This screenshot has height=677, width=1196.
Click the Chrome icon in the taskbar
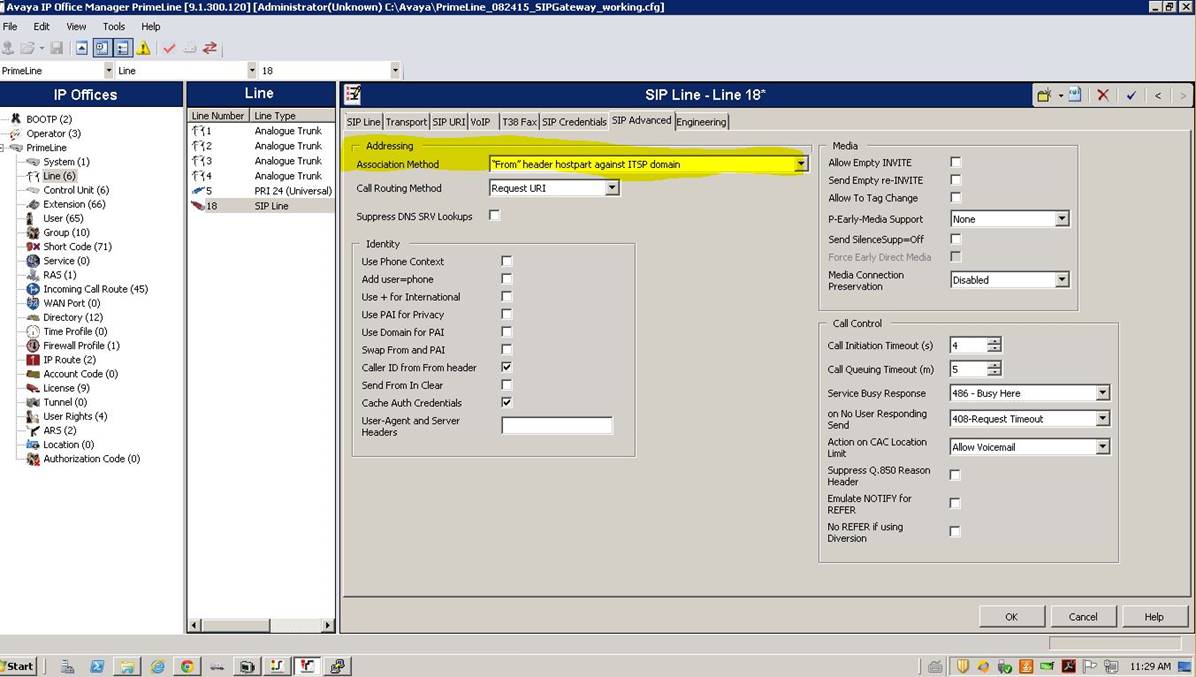tap(187, 666)
